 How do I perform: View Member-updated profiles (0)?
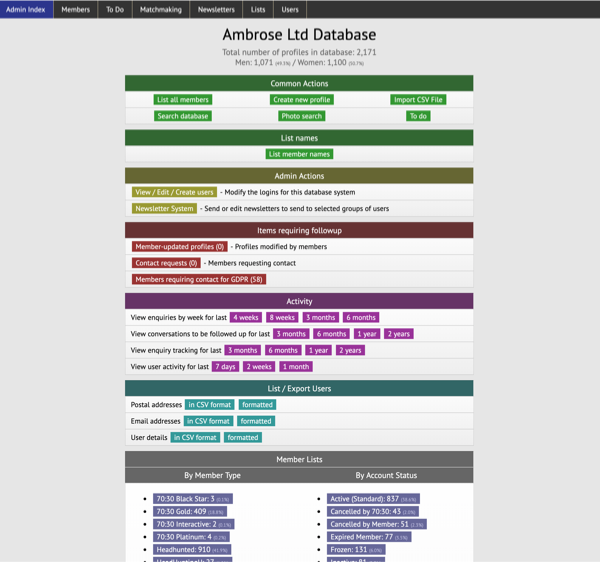tap(179, 247)
